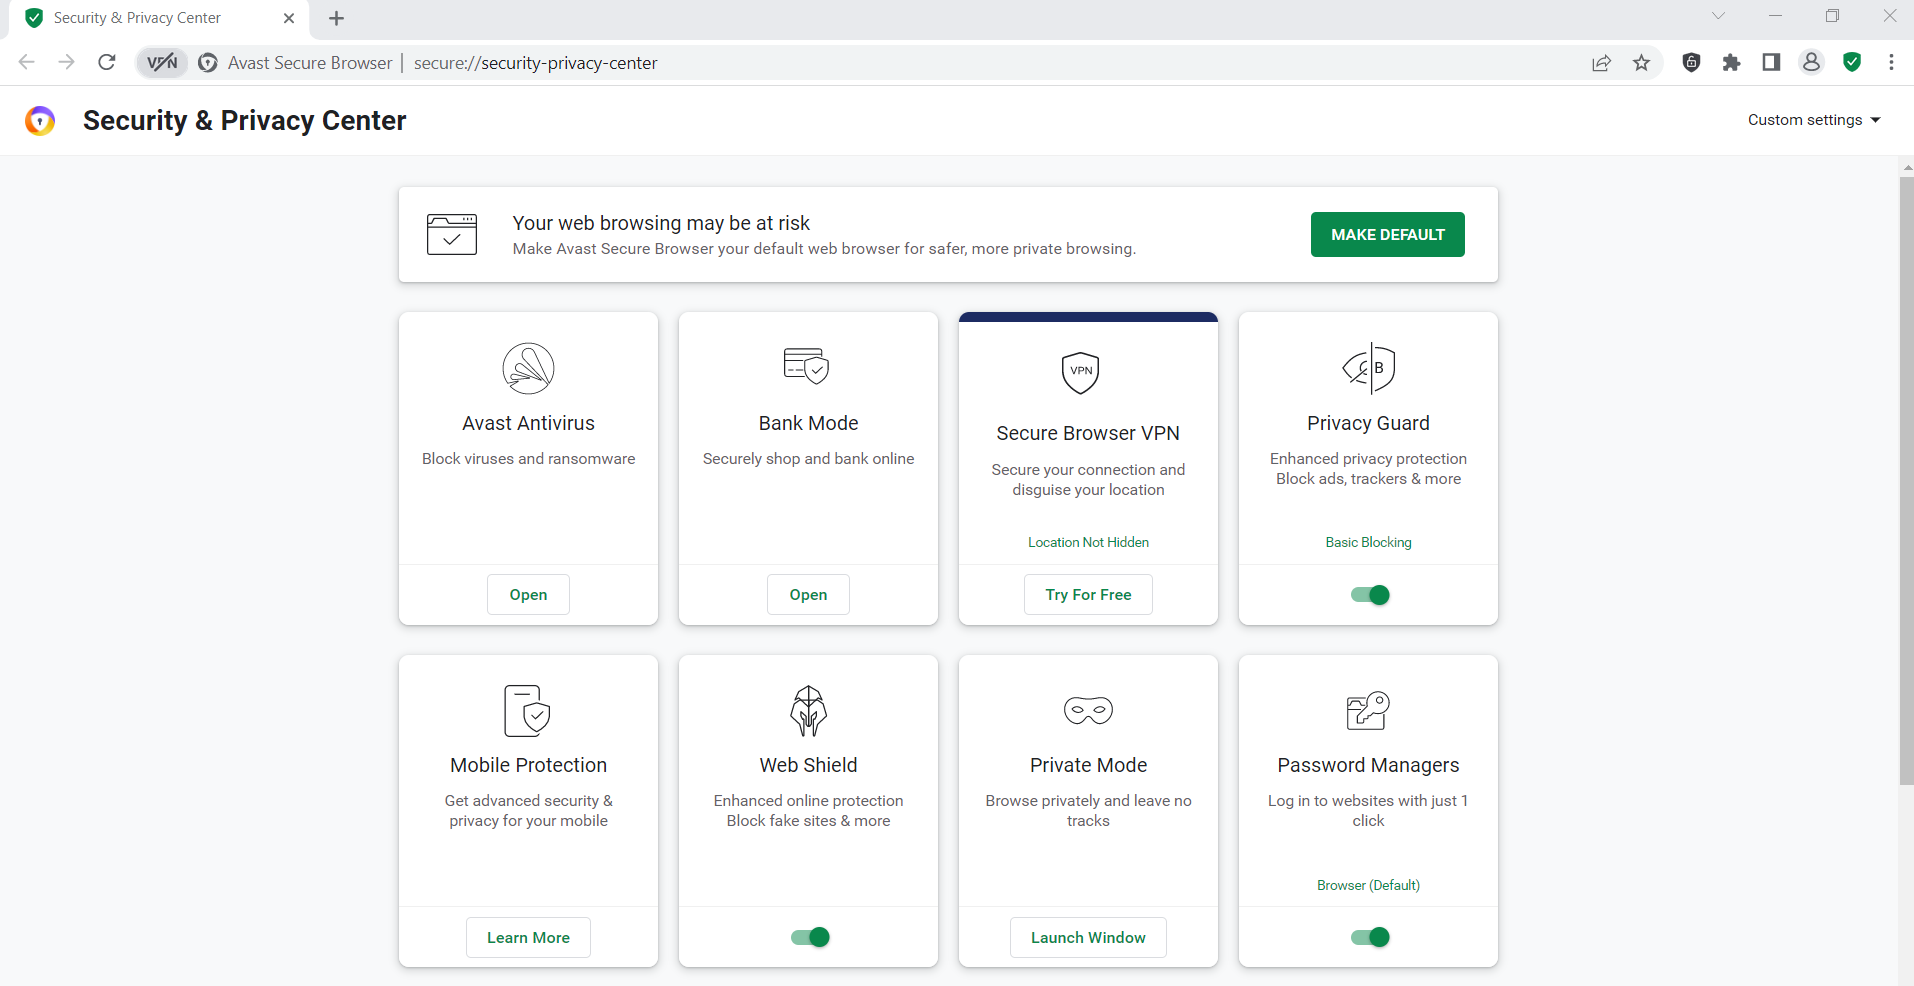Turn off the Password Managers toggle
Screen dimensions: 1914x986
click(x=1370, y=937)
